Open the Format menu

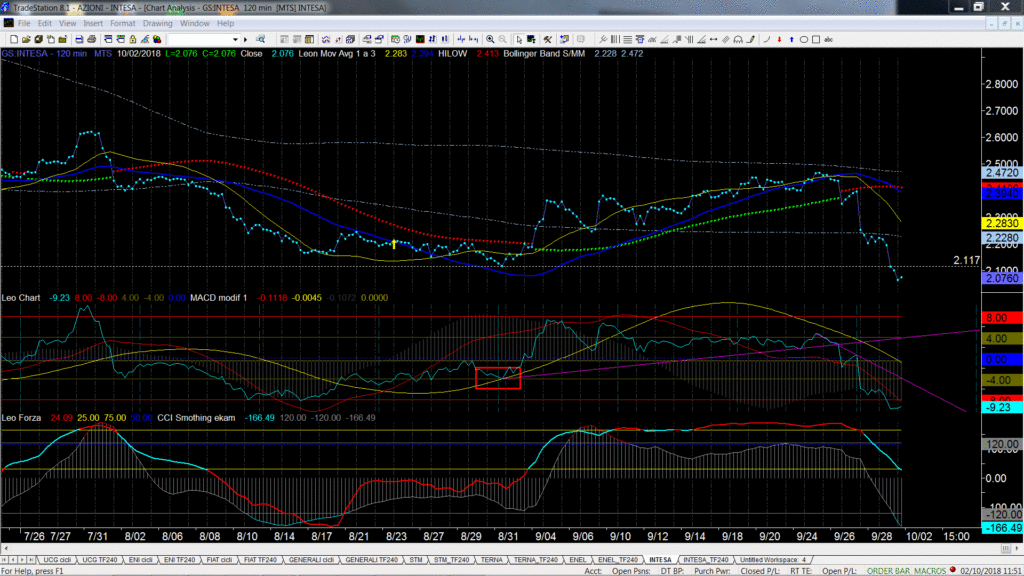(x=123, y=24)
